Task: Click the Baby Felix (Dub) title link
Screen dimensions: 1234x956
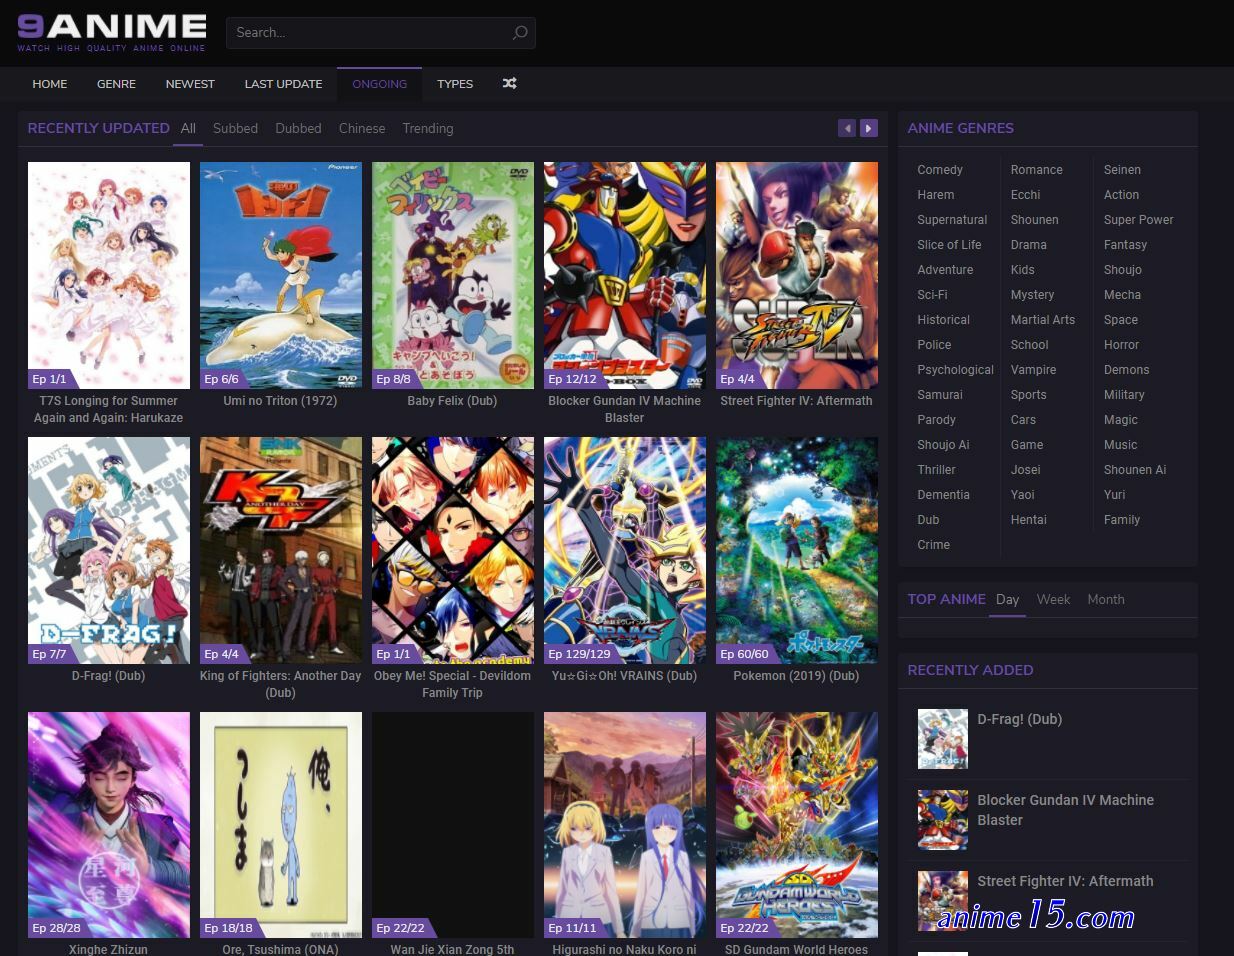Action: [x=452, y=401]
